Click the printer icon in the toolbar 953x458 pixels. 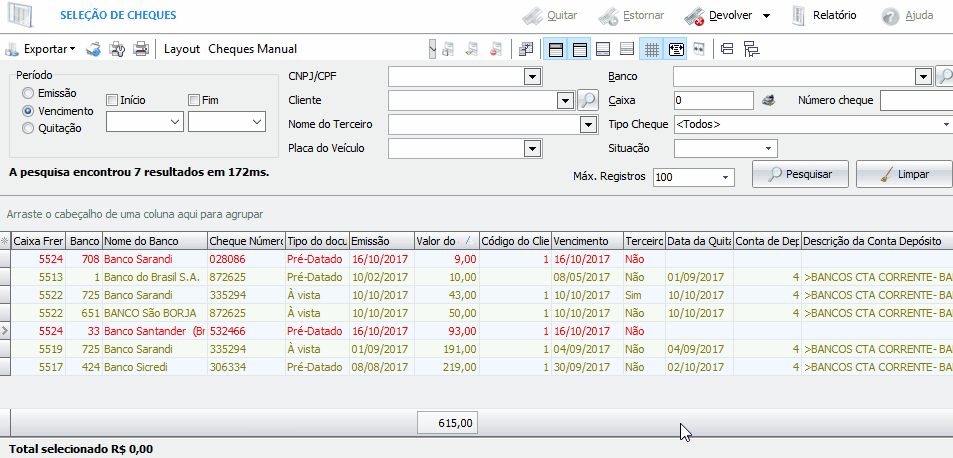(x=141, y=49)
